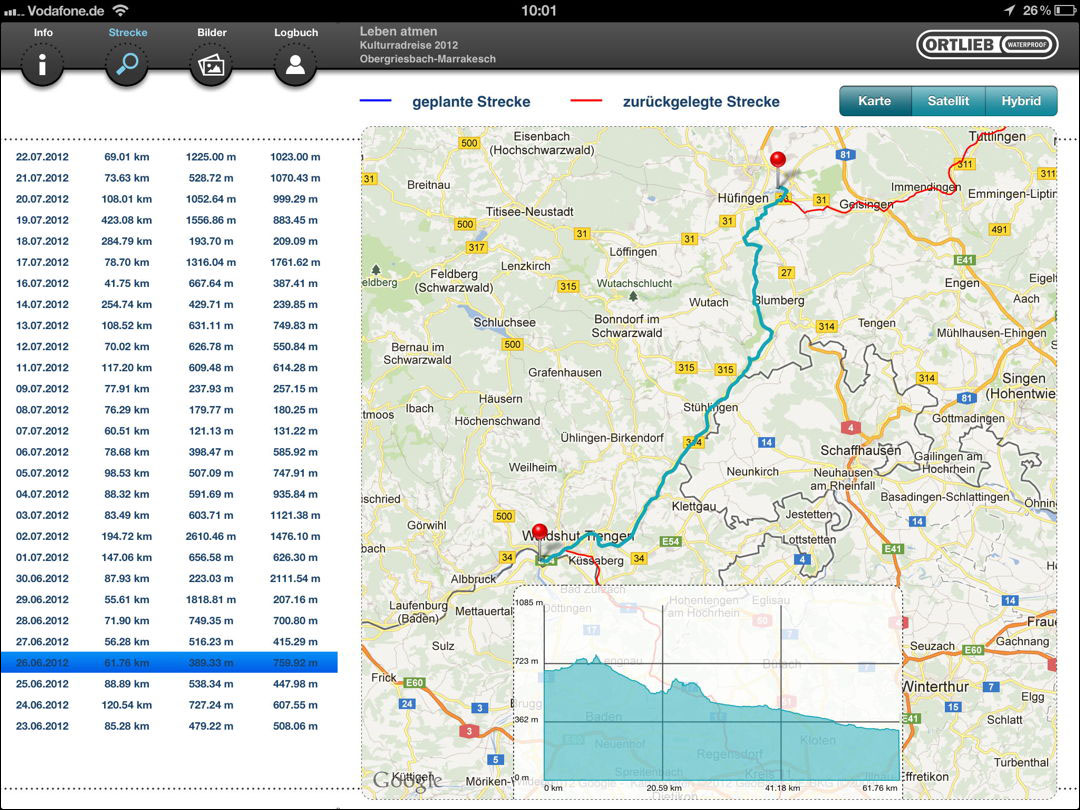Switch map to Karte view
This screenshot has width=1080, height=810.
pos(875,101)
